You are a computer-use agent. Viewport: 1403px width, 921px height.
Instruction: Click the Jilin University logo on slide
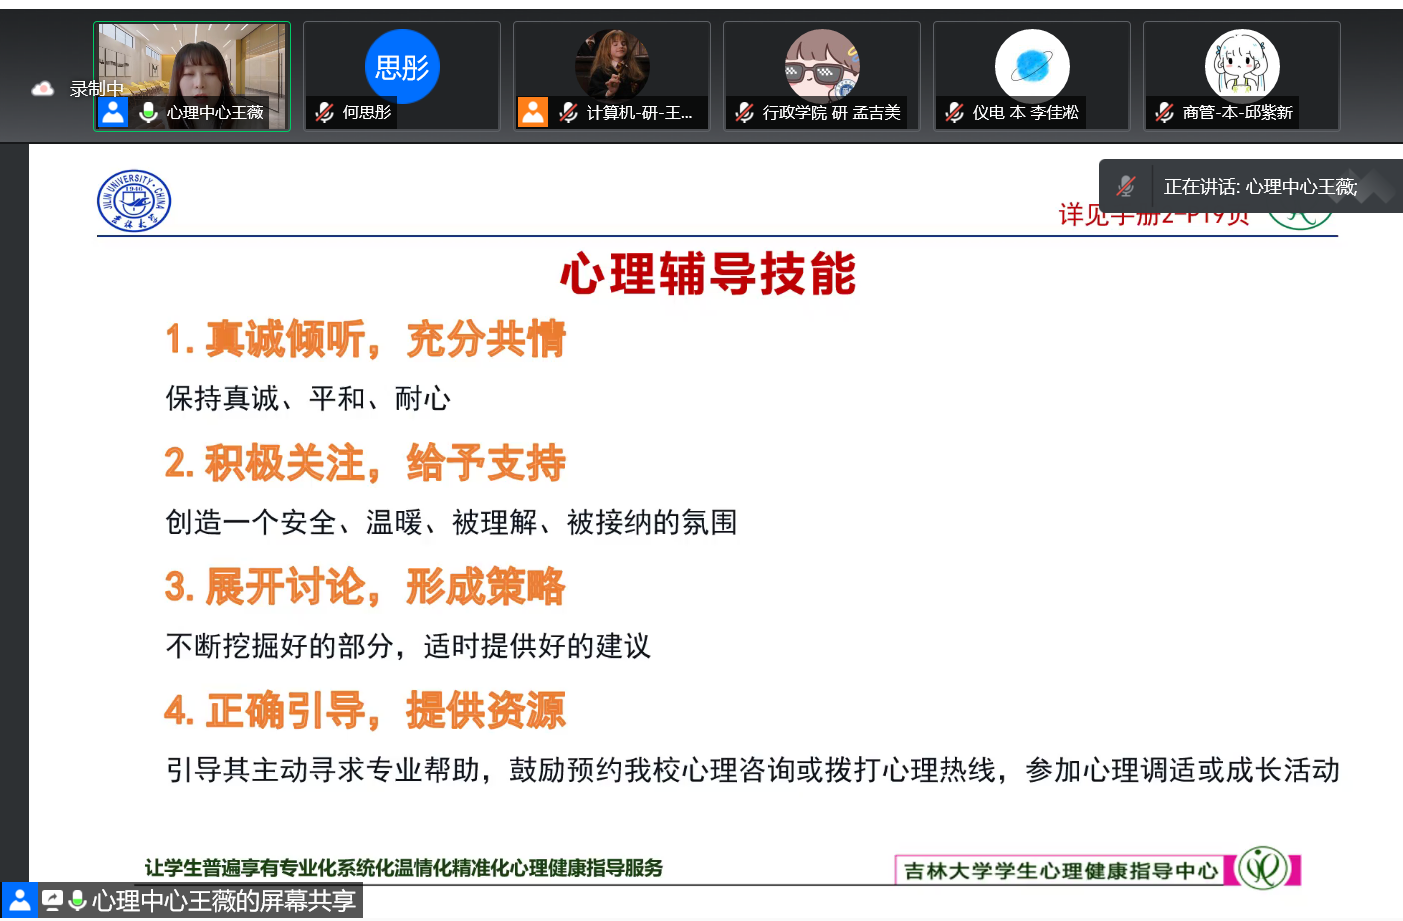tap(134, 201)
